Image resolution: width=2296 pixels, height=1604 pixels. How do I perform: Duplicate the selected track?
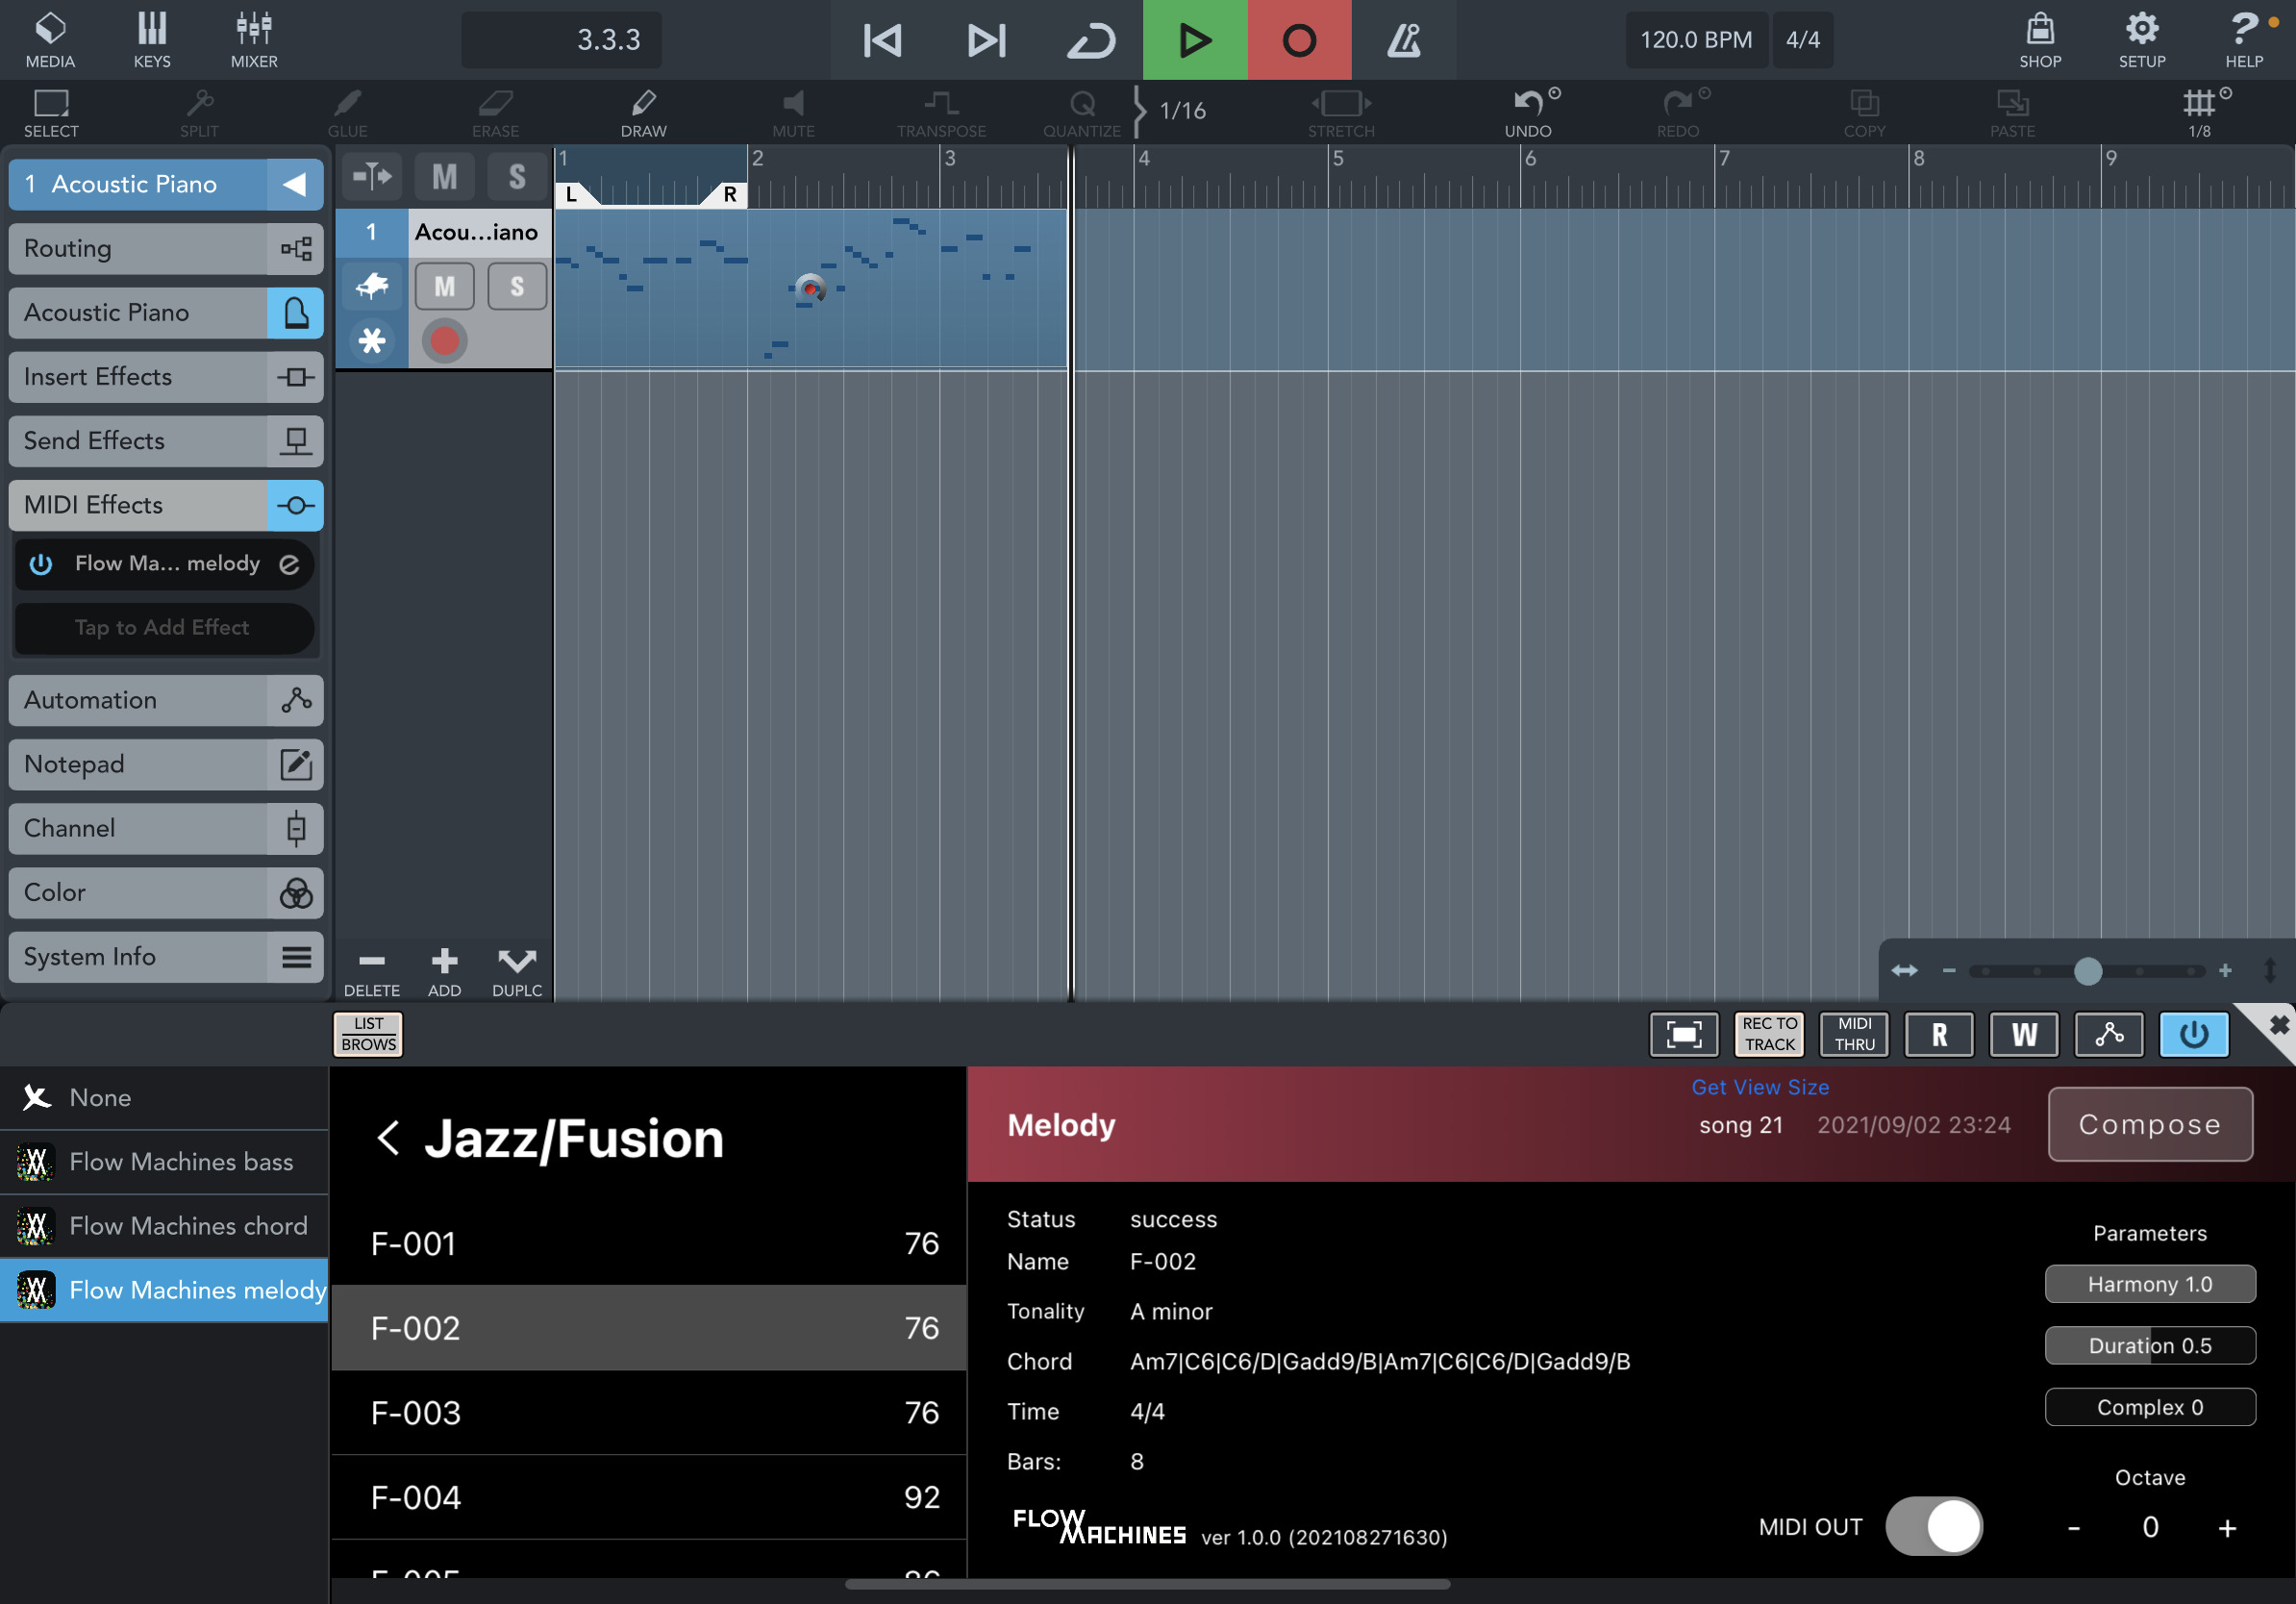[517, 971]
